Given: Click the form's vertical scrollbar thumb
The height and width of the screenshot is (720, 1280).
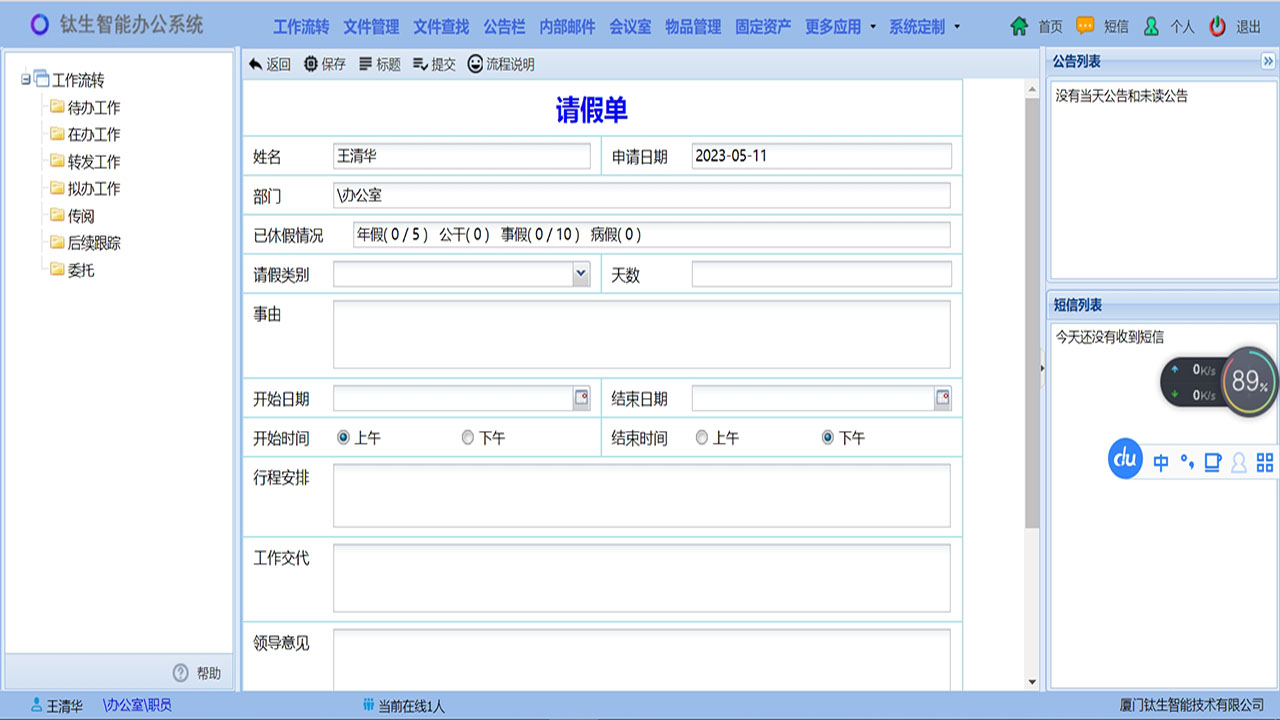Looking at the screenshot, I should [1032, 313].
